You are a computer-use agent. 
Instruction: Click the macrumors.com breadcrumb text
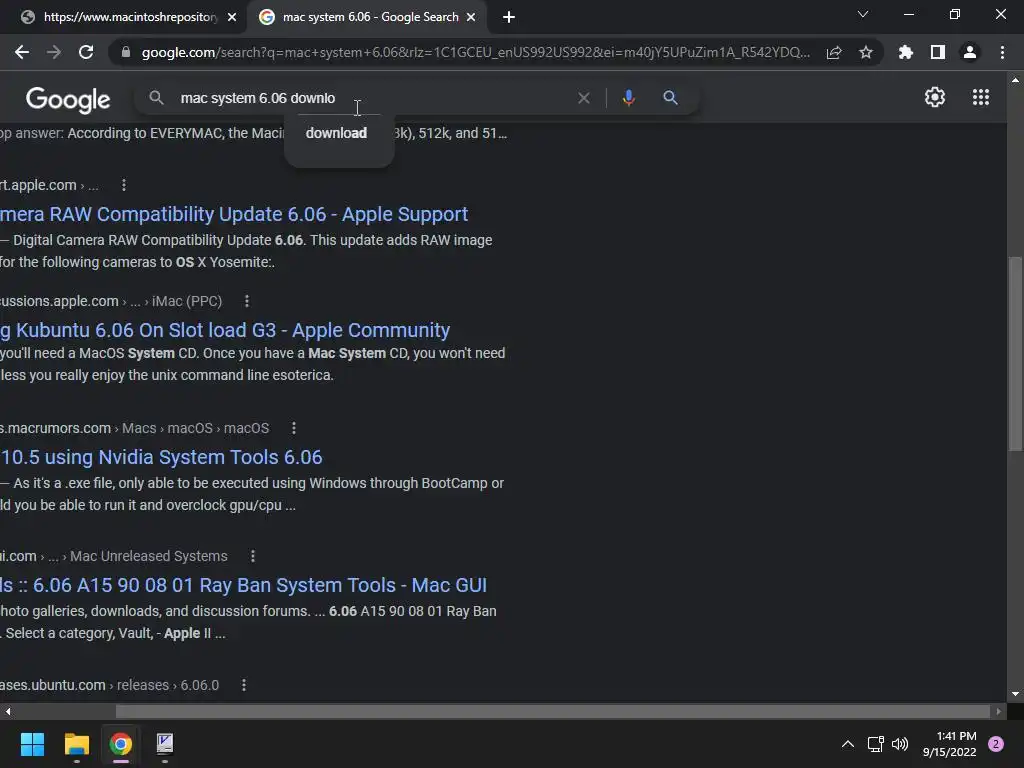[56, 428]
